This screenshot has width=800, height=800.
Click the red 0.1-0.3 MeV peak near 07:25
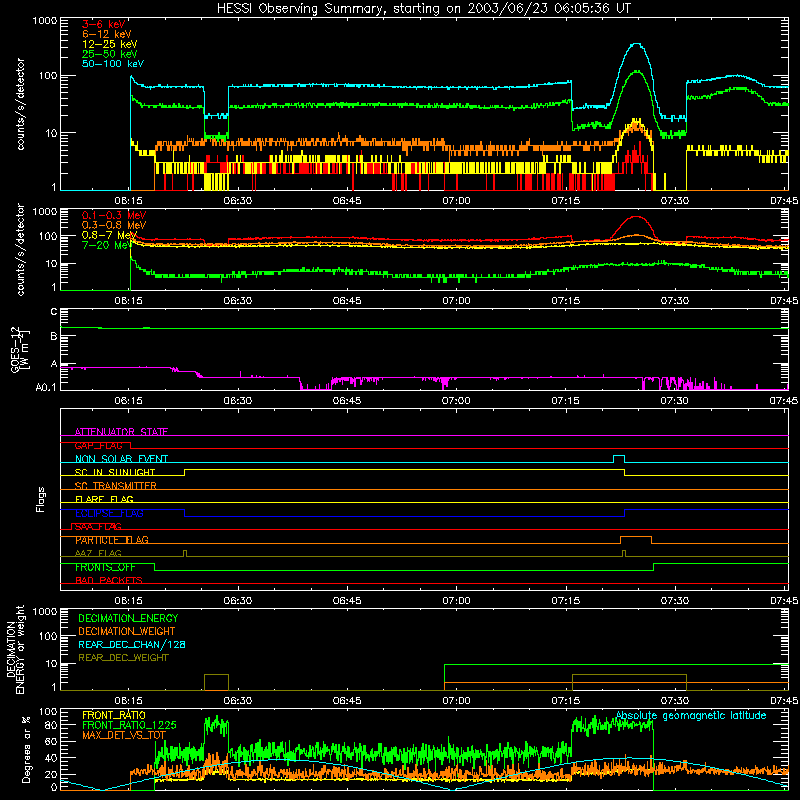[x=636, y=218]
